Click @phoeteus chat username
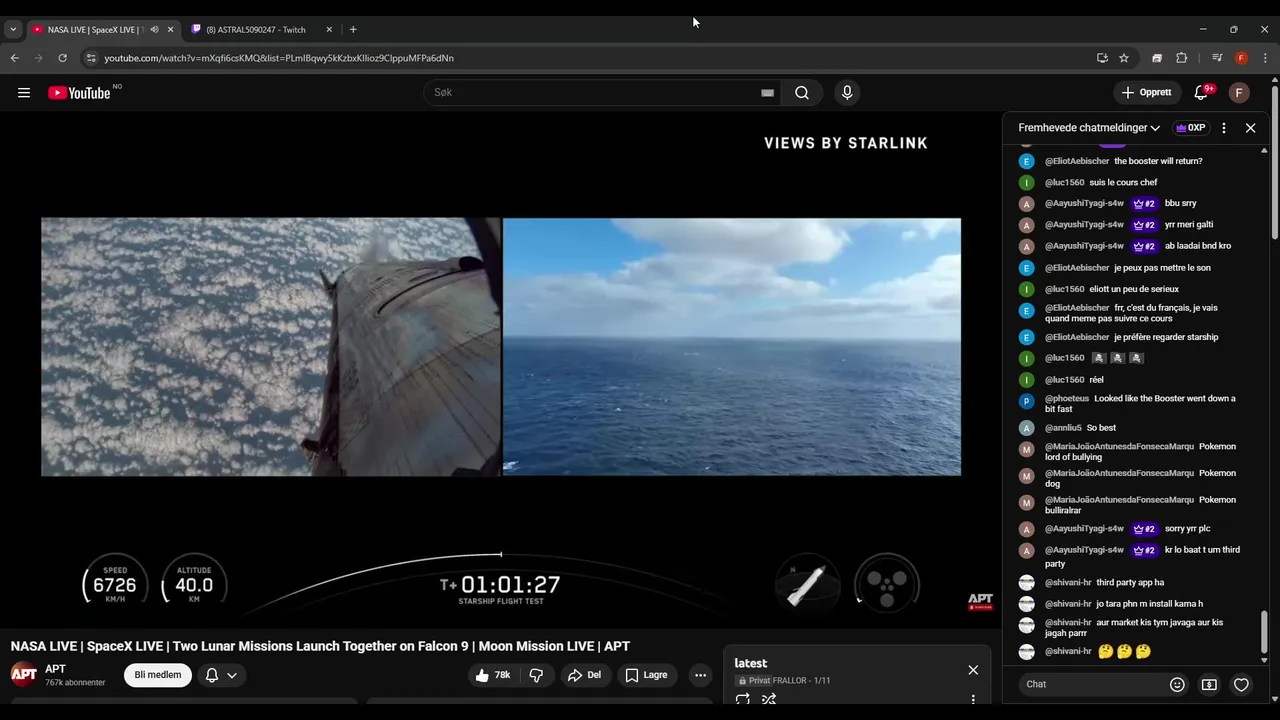The height and width of the screenshot is (720, 1280). [x=1067, y=398]
